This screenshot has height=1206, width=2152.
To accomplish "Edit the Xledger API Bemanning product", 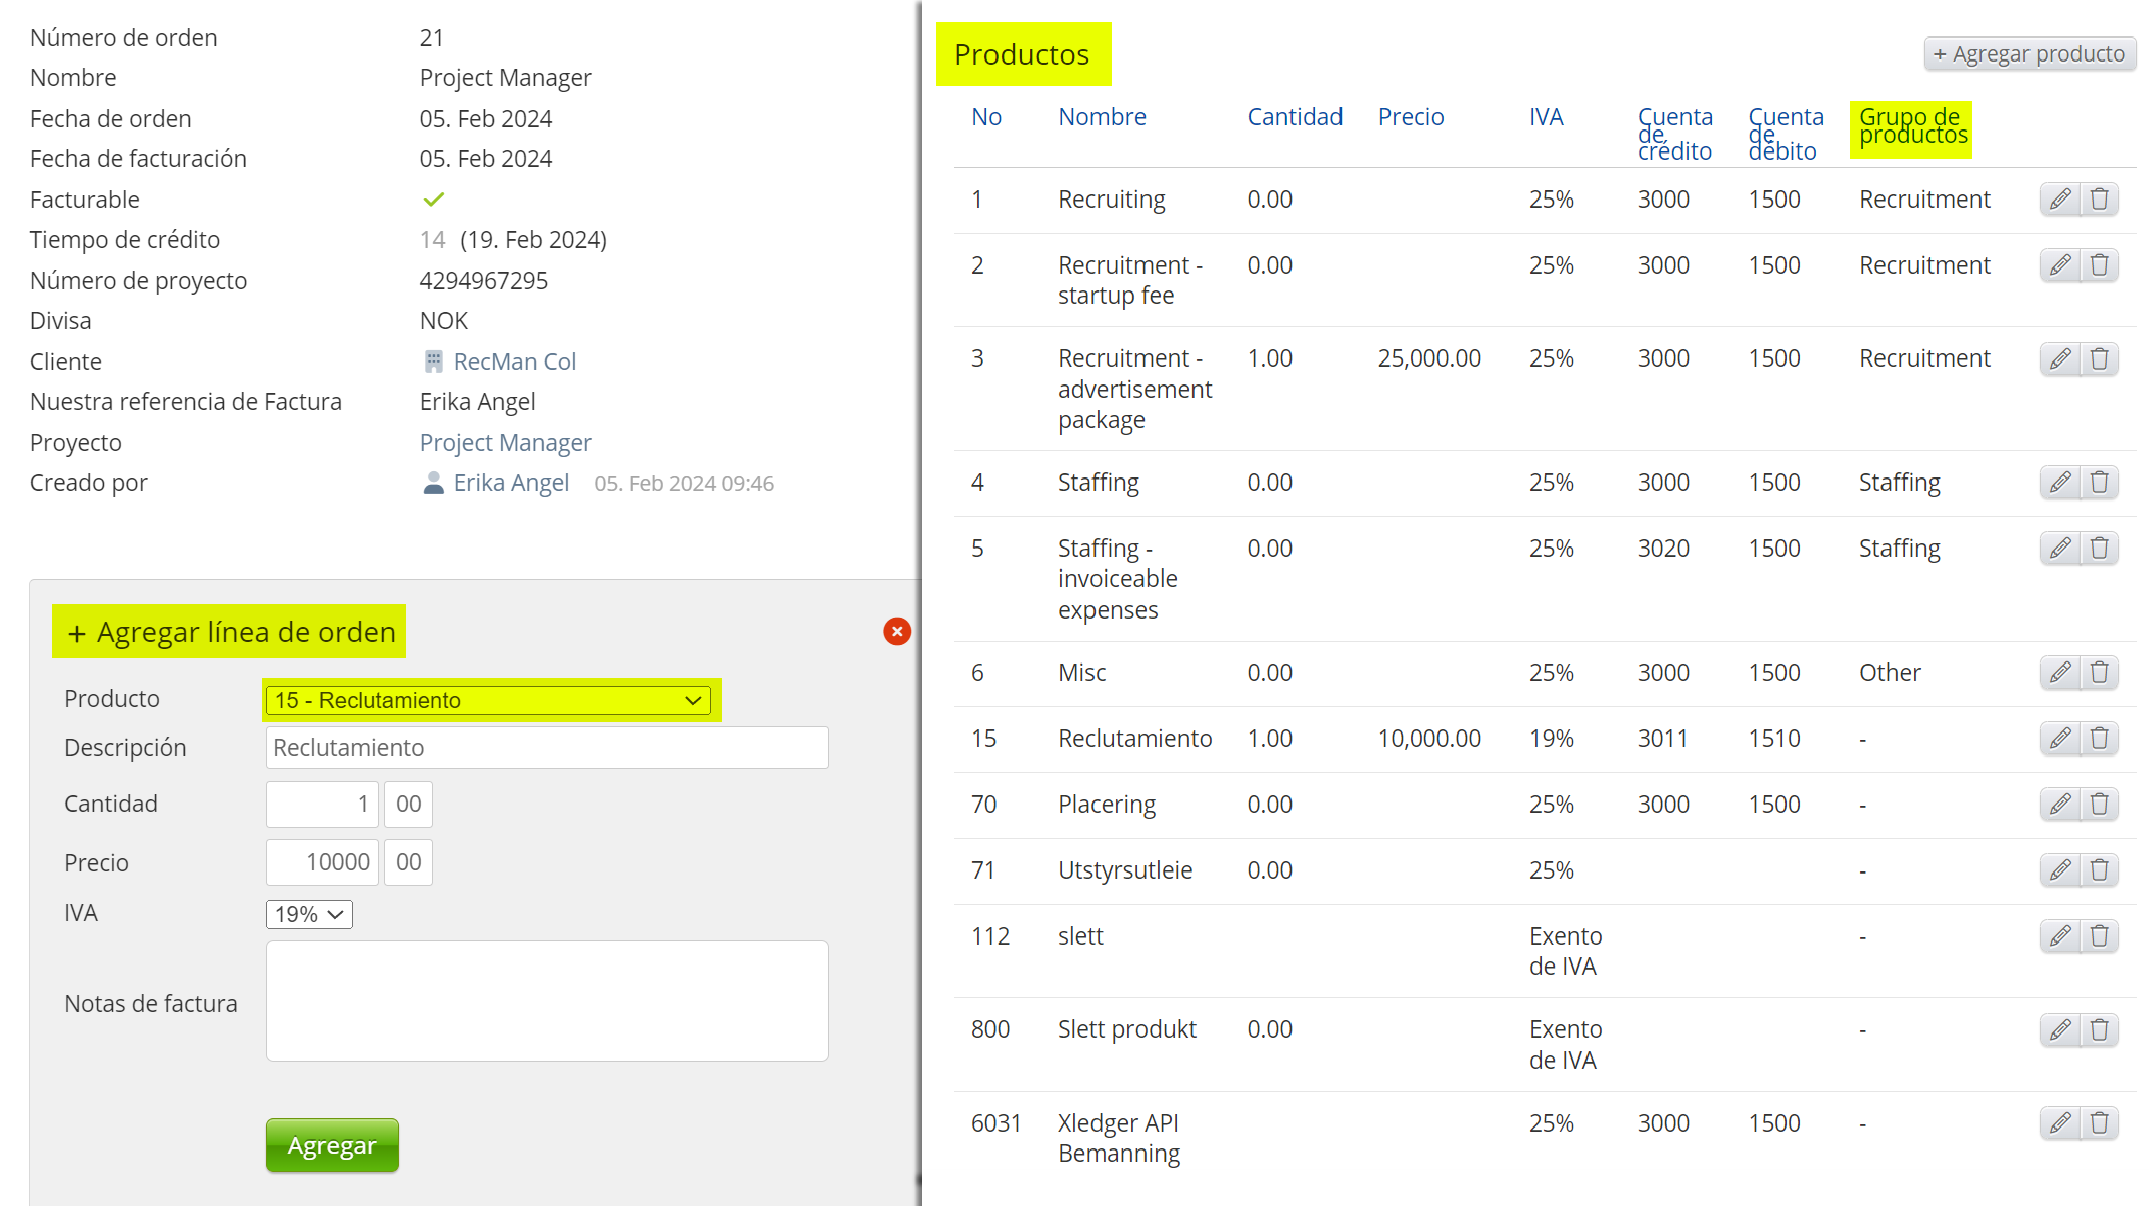I will point(2059,1123).
